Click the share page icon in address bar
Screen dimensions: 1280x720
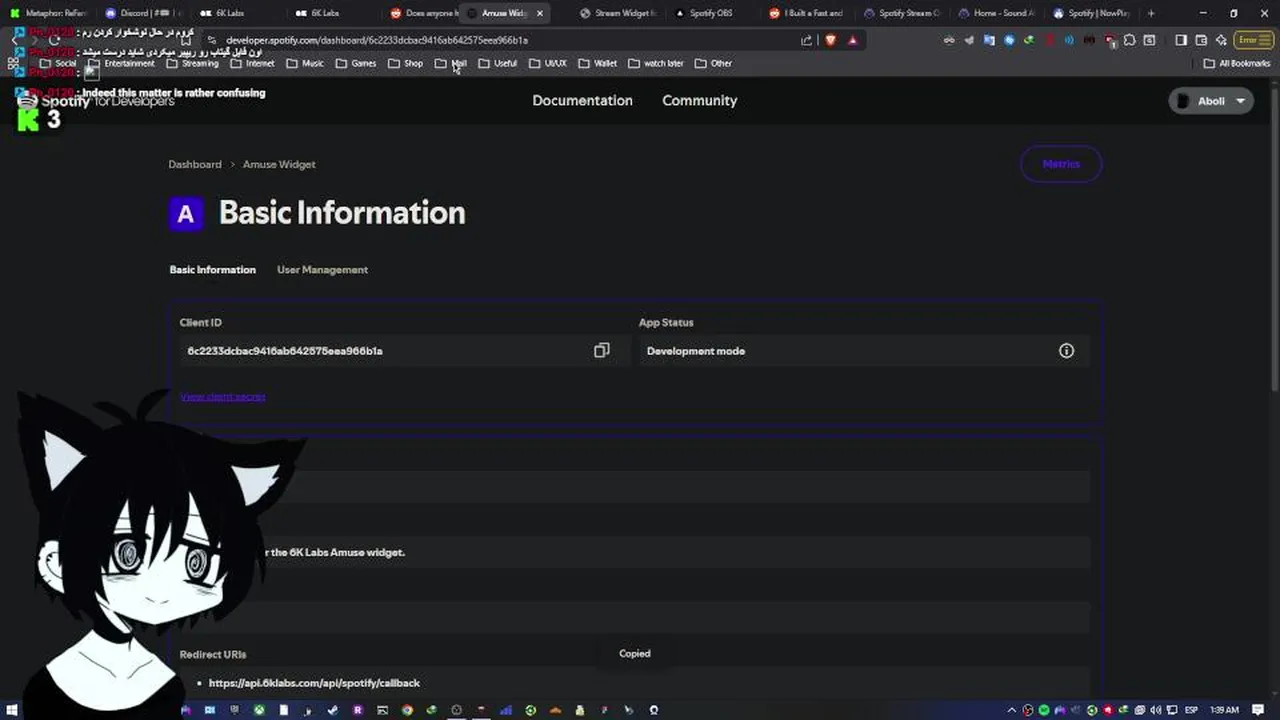tap(807, 40)
